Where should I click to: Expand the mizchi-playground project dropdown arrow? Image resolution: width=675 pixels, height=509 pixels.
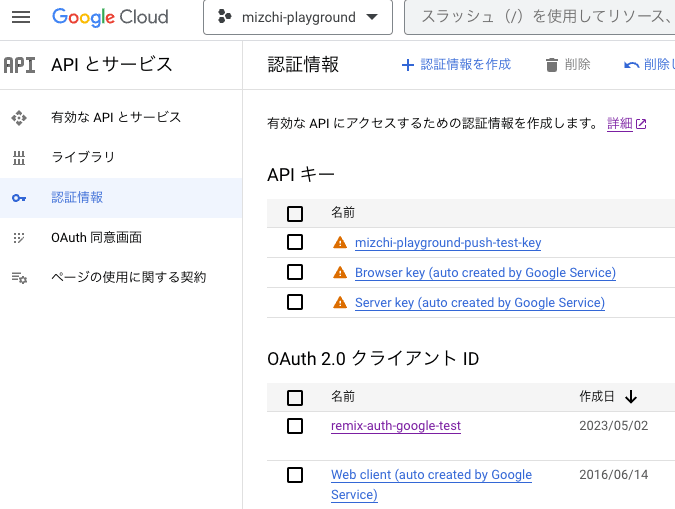[x=372, y=17]
